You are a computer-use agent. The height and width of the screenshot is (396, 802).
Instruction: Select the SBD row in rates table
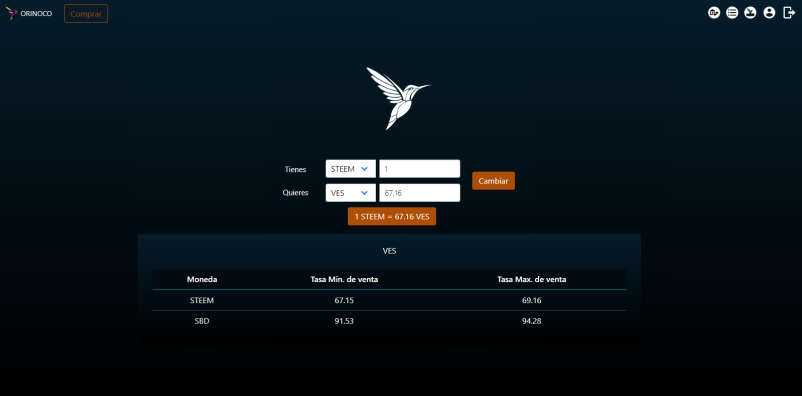point(389,321)
